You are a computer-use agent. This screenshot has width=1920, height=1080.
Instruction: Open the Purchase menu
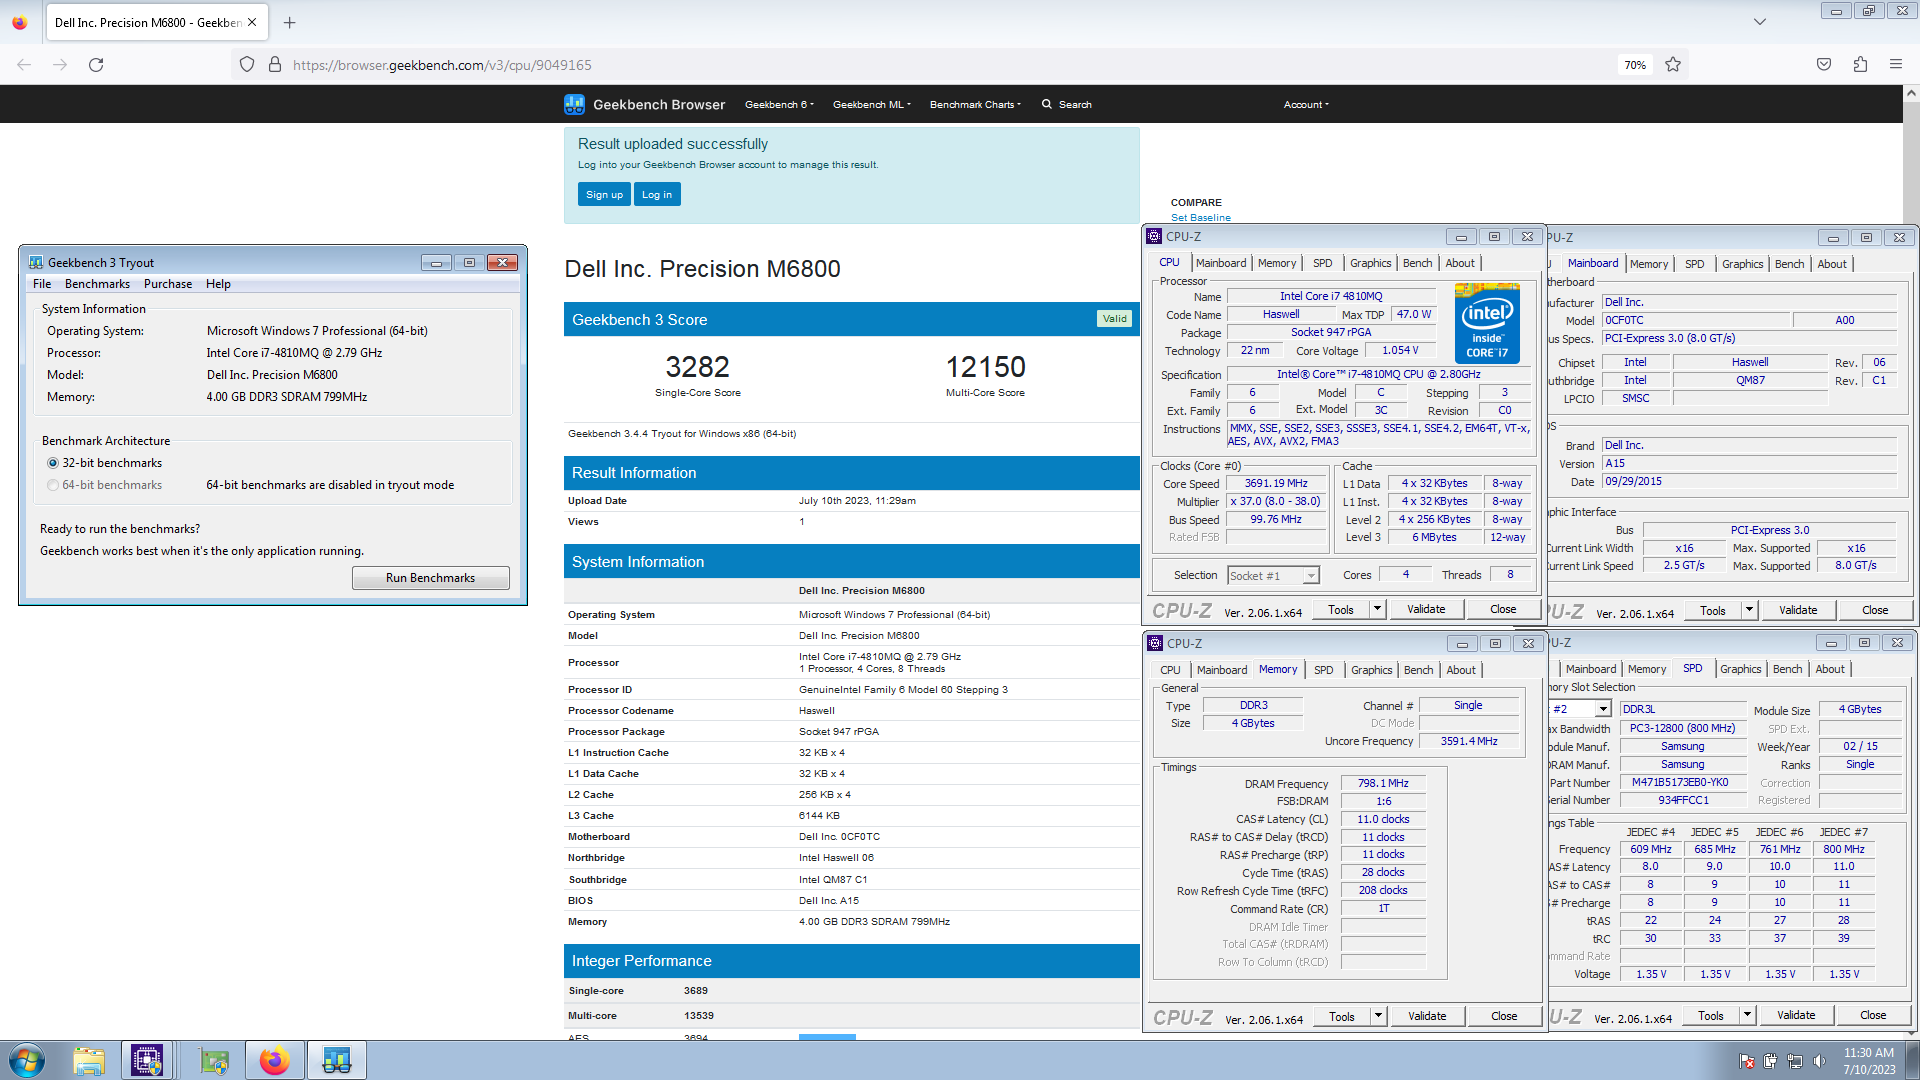(168, 284)
